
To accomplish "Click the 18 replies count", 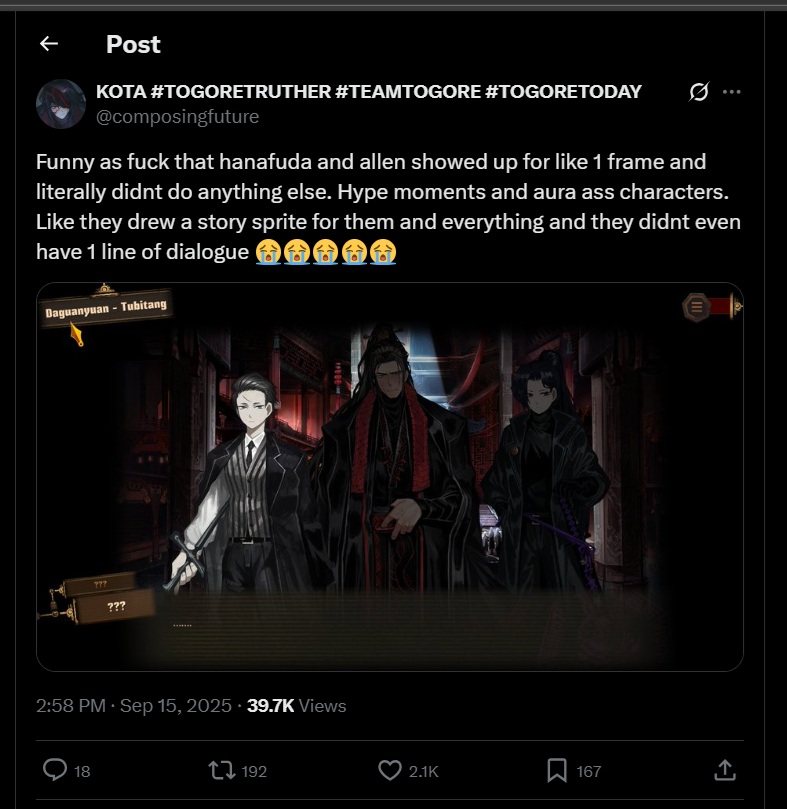I will click(82, 771).
